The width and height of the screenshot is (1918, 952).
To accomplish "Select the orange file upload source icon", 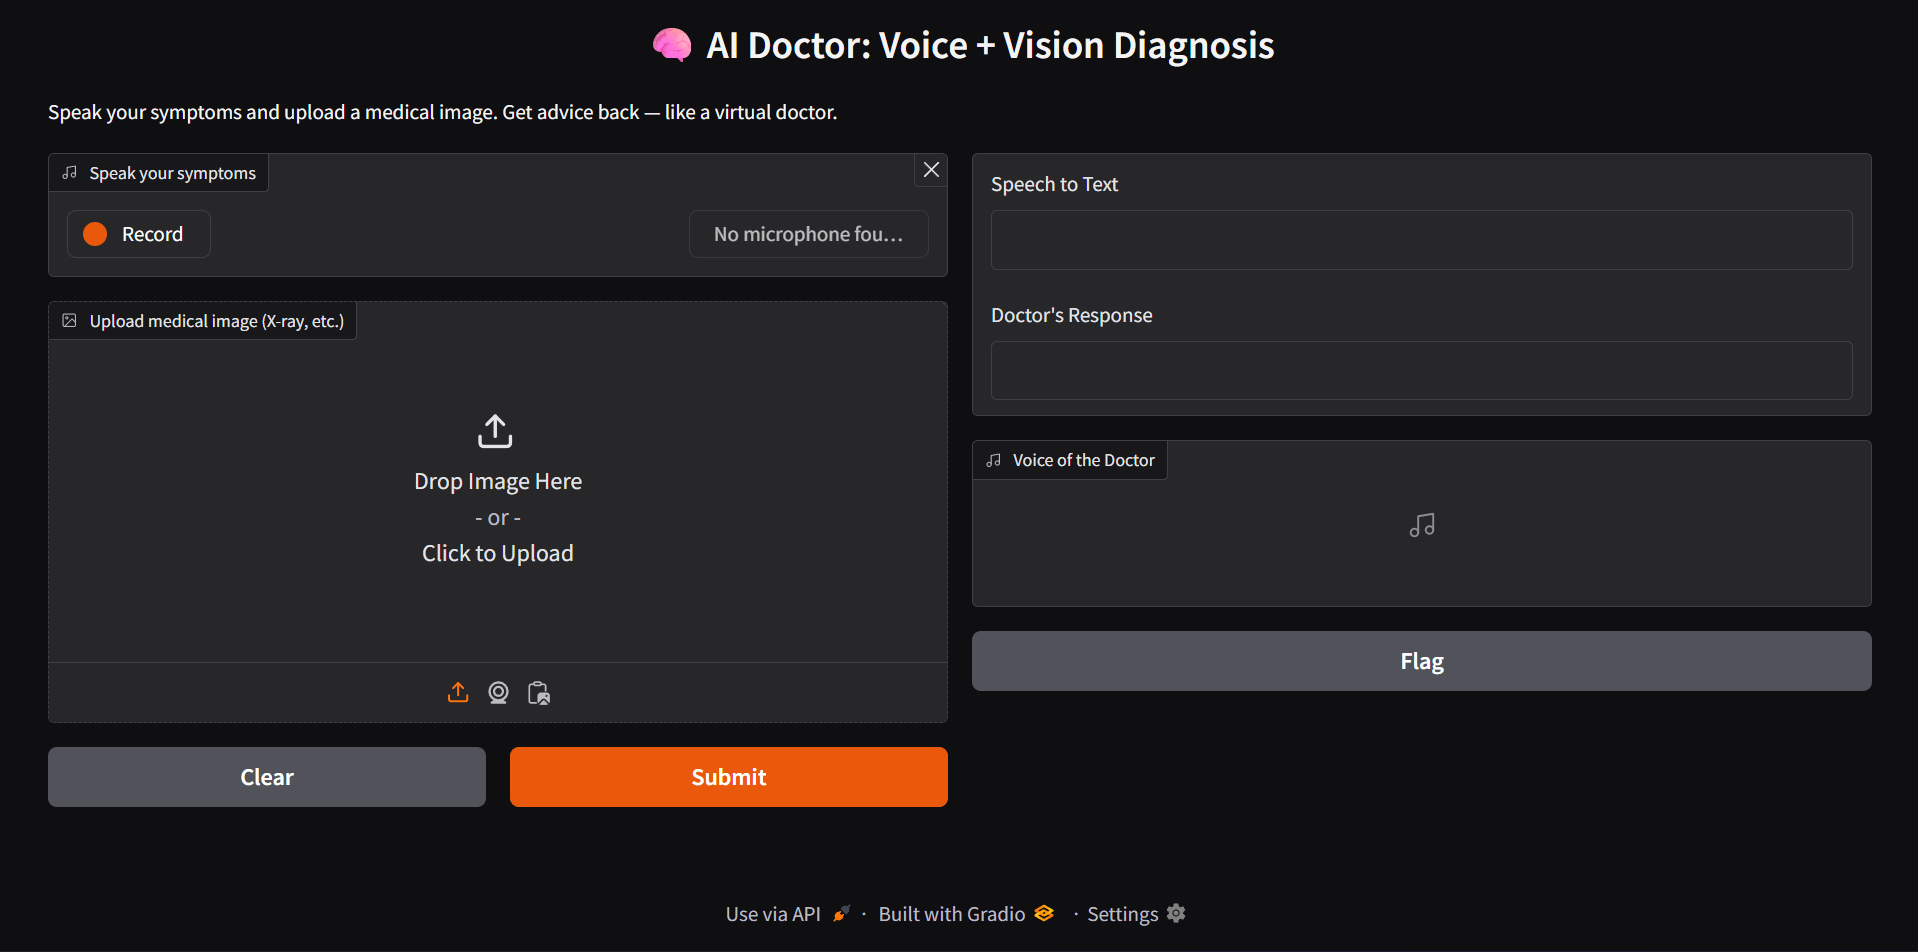I will click(x=458, y=692).
